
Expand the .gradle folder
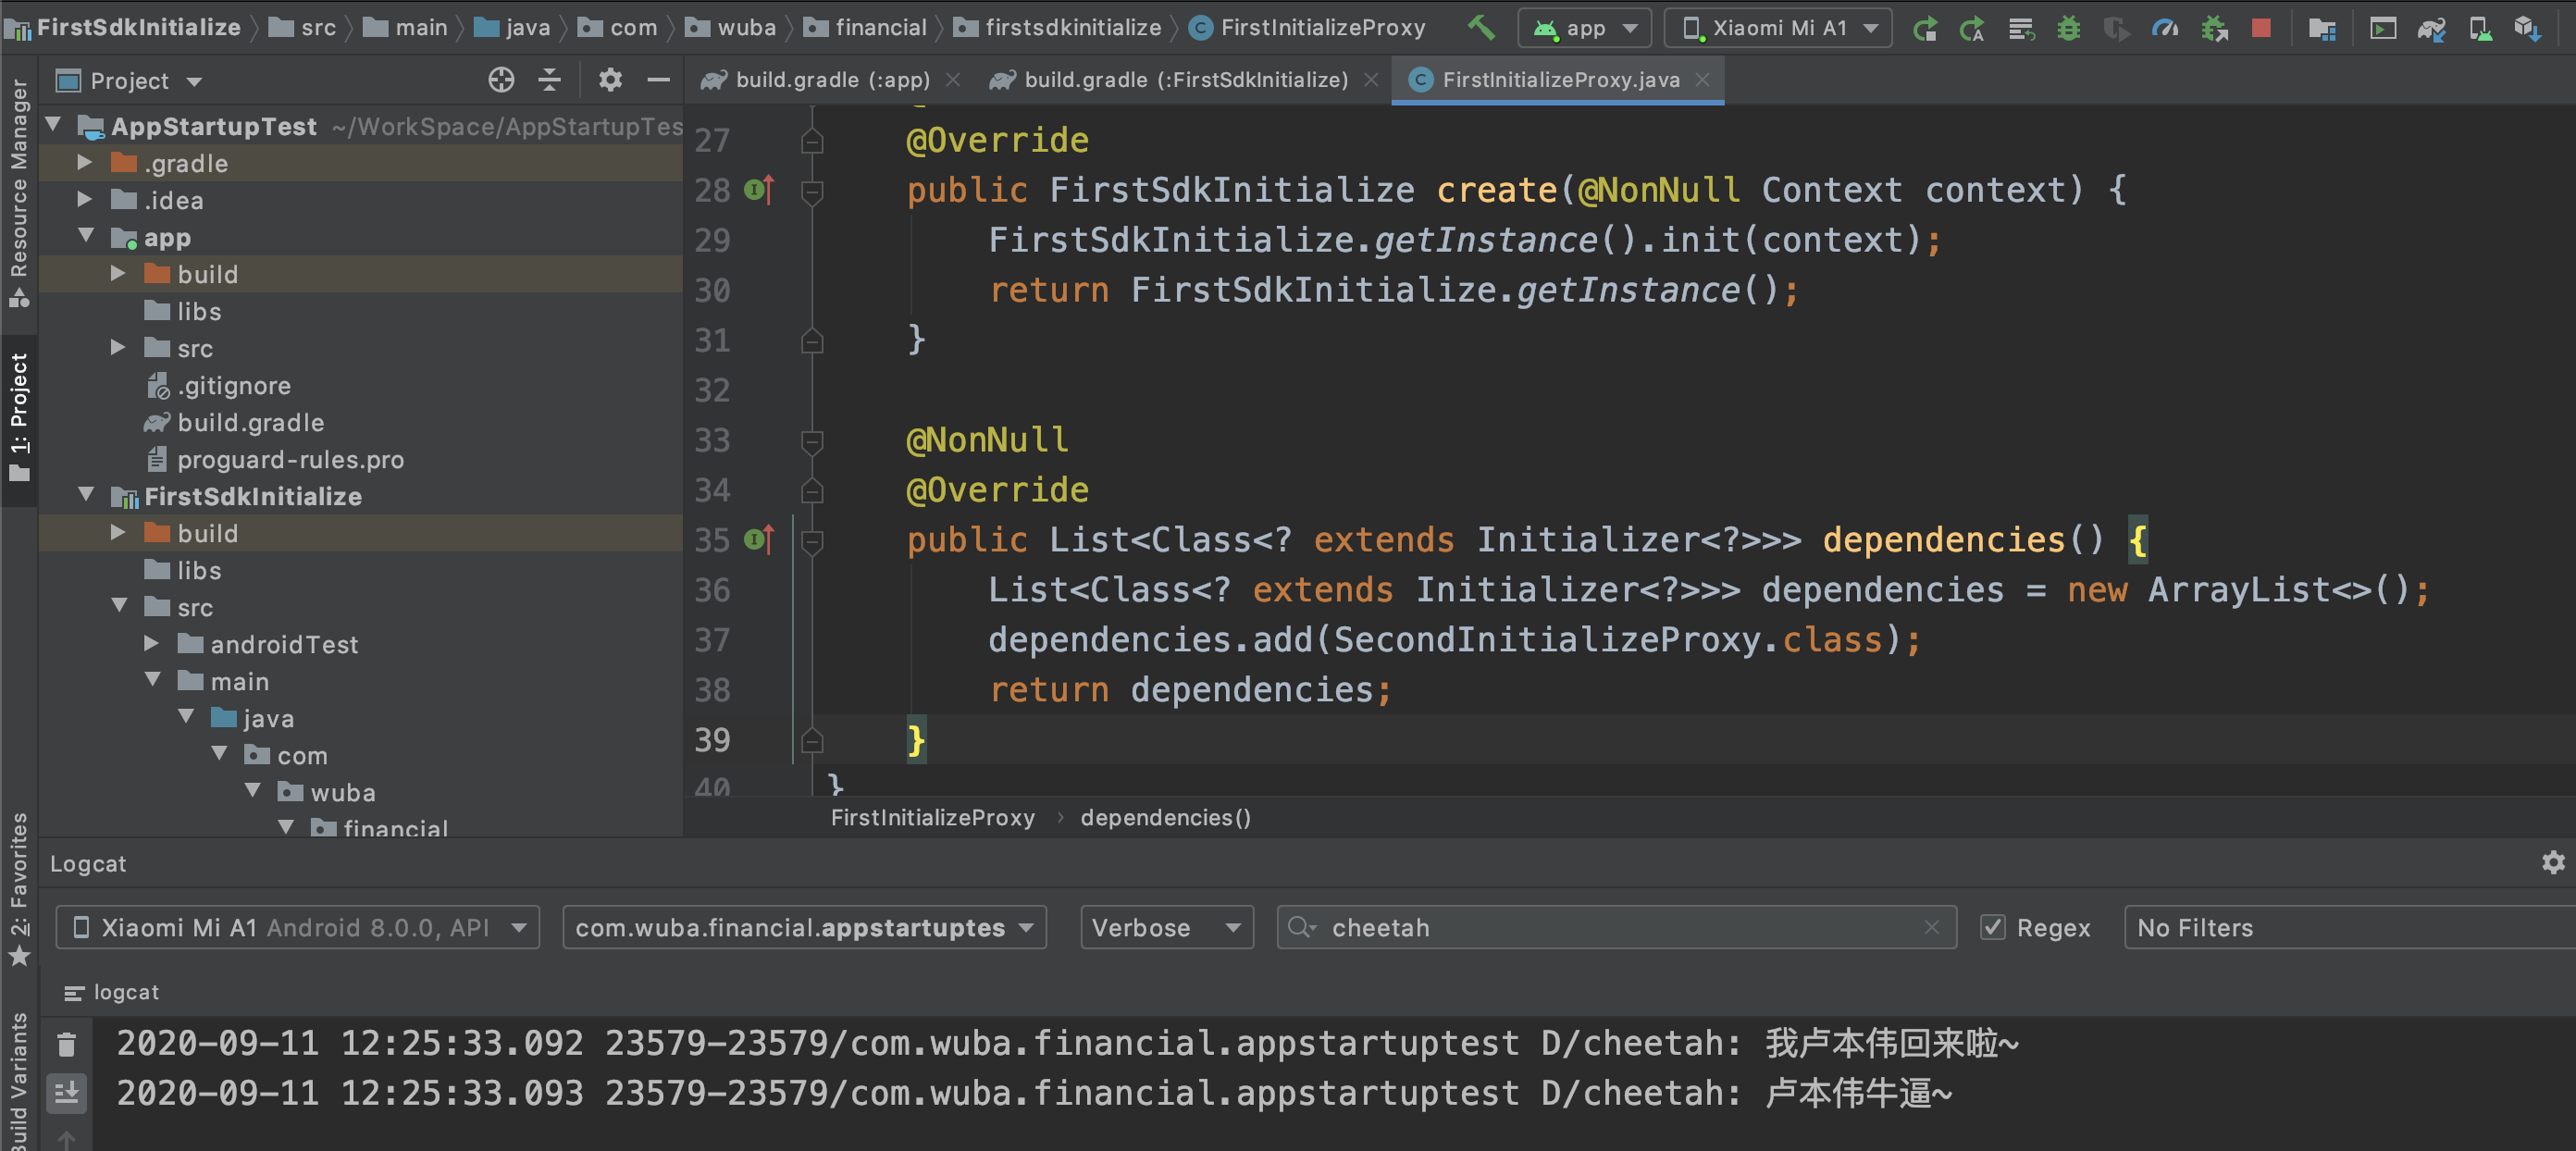tap(85, 162)
